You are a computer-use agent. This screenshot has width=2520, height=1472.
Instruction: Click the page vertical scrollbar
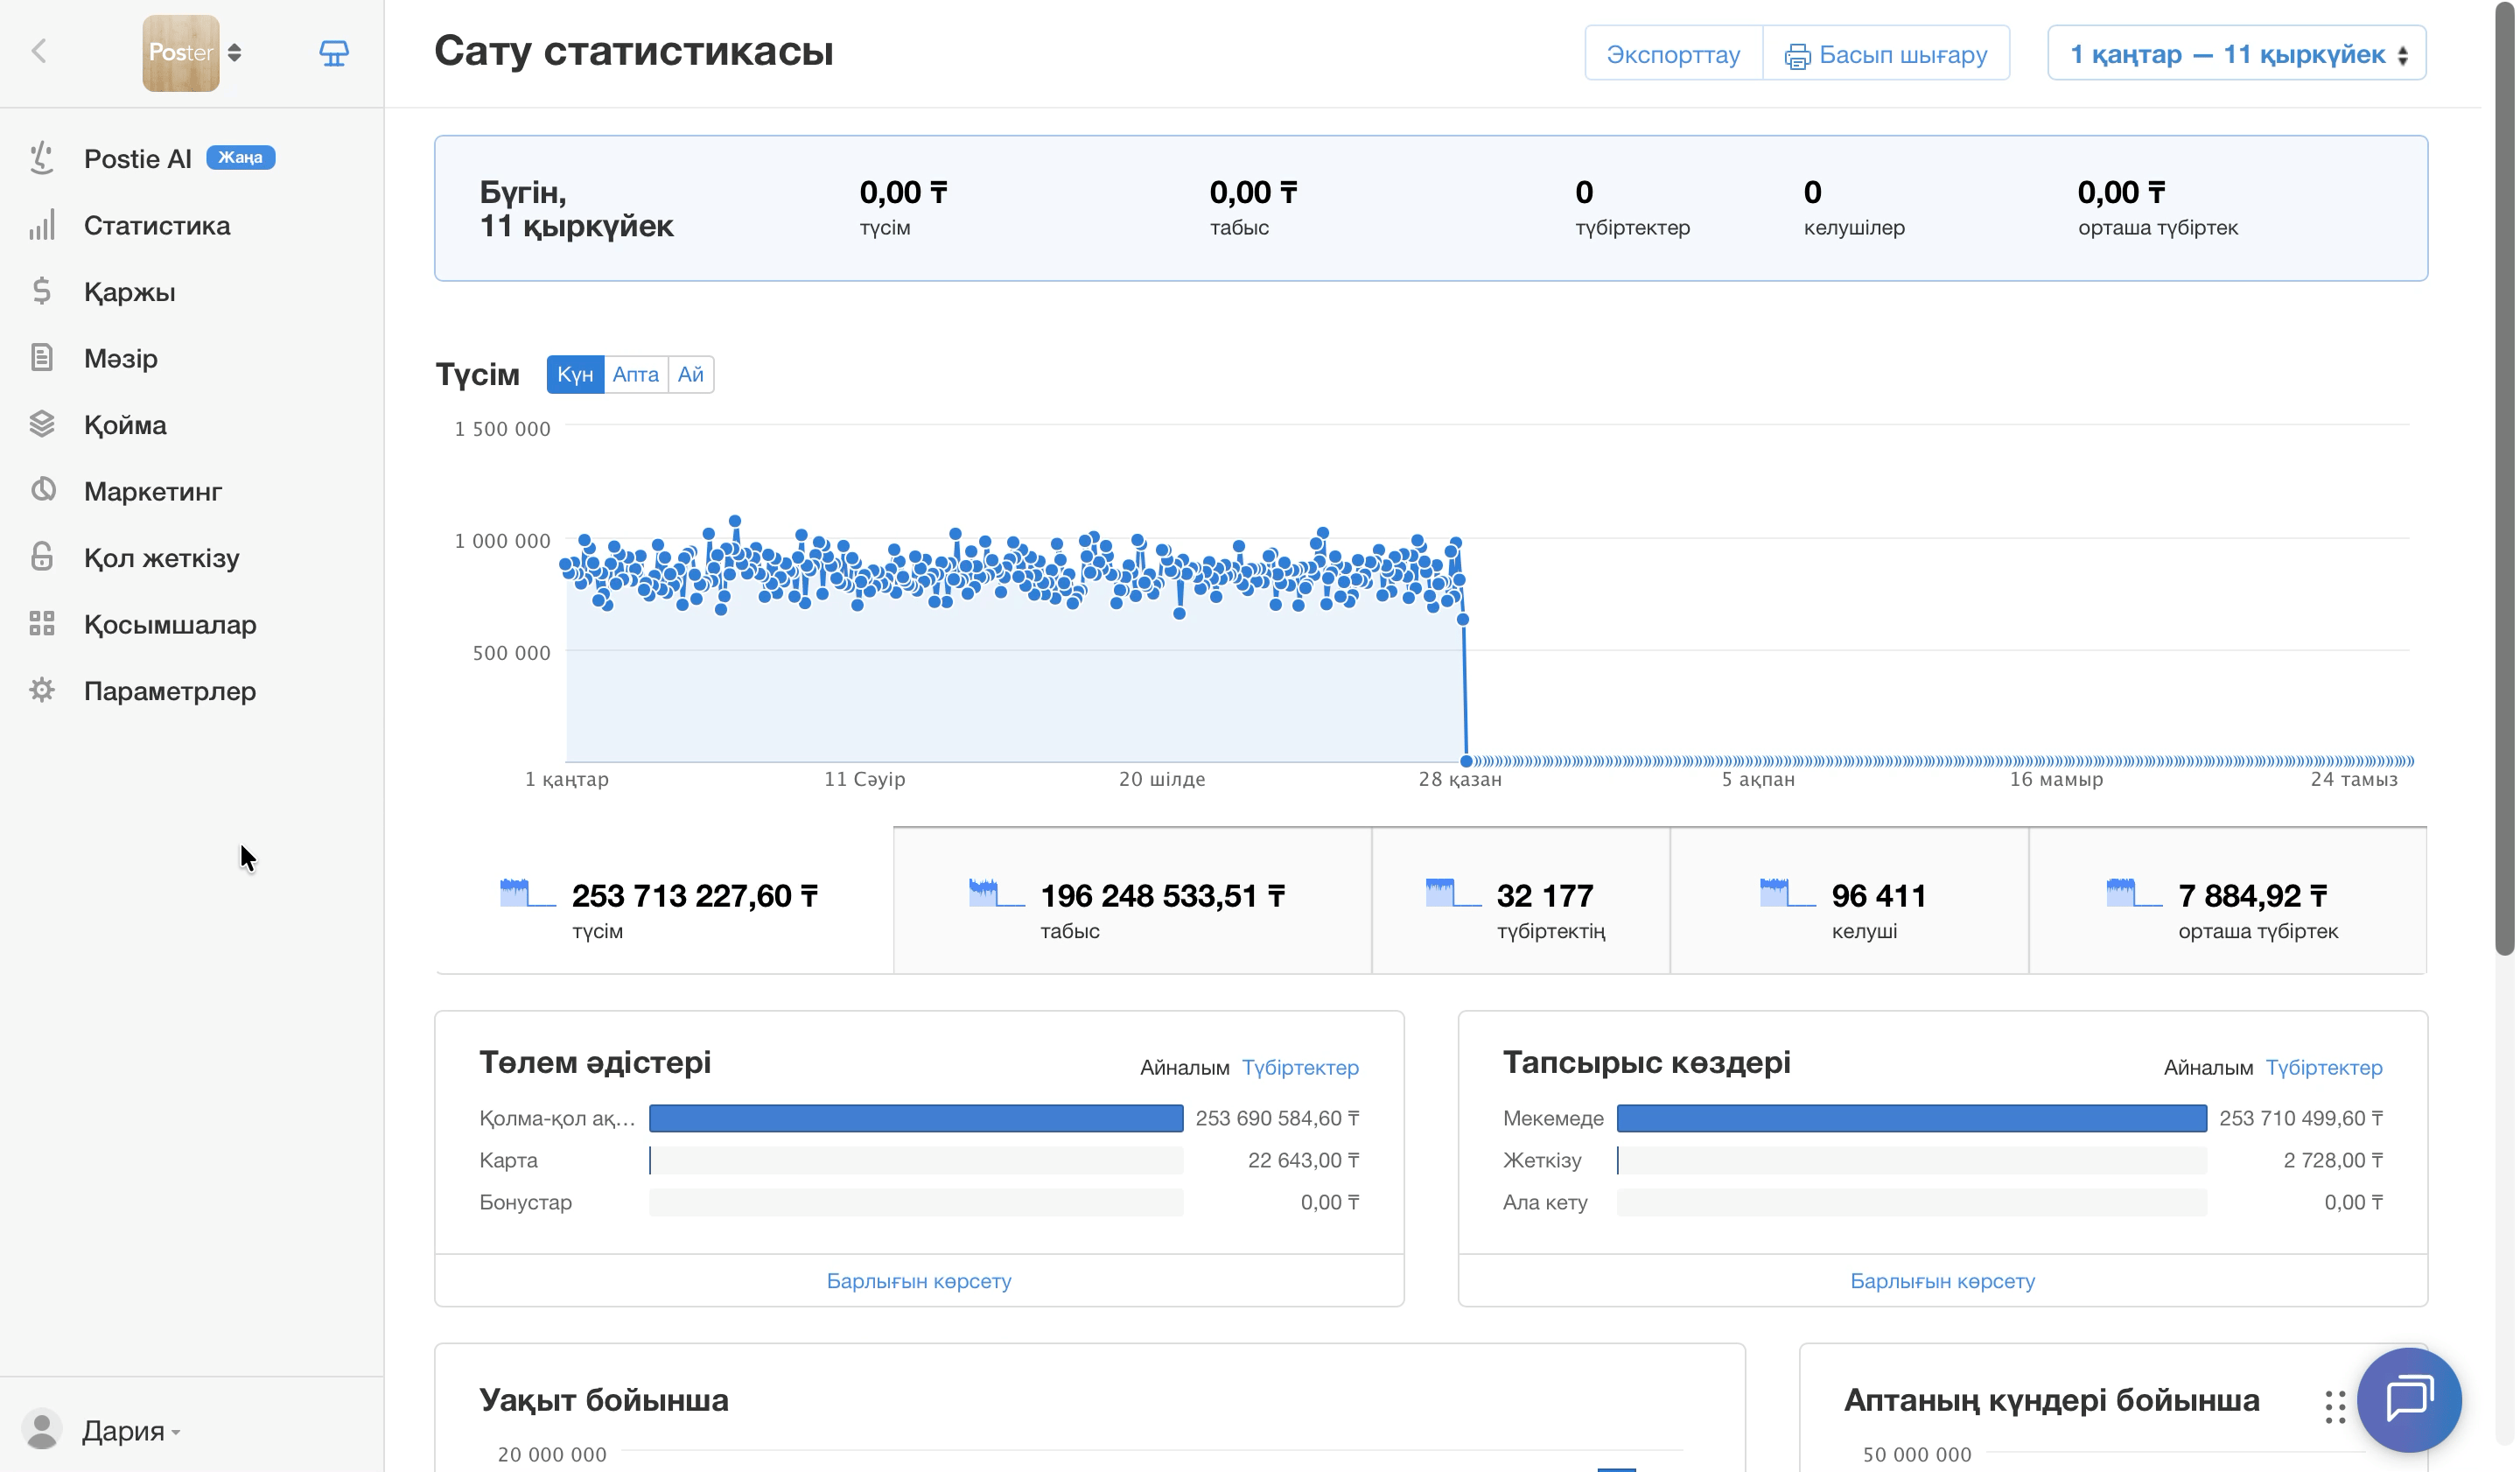(2505, 480)
